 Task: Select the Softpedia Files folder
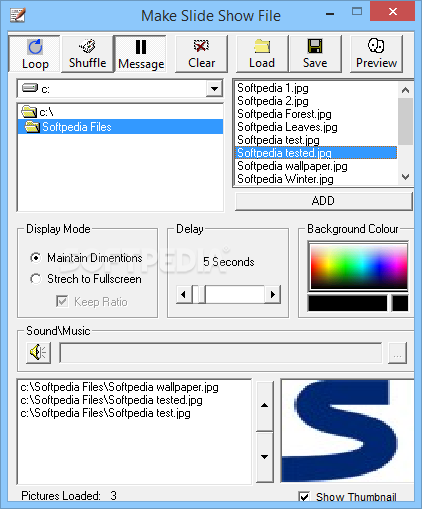[120, 127]
